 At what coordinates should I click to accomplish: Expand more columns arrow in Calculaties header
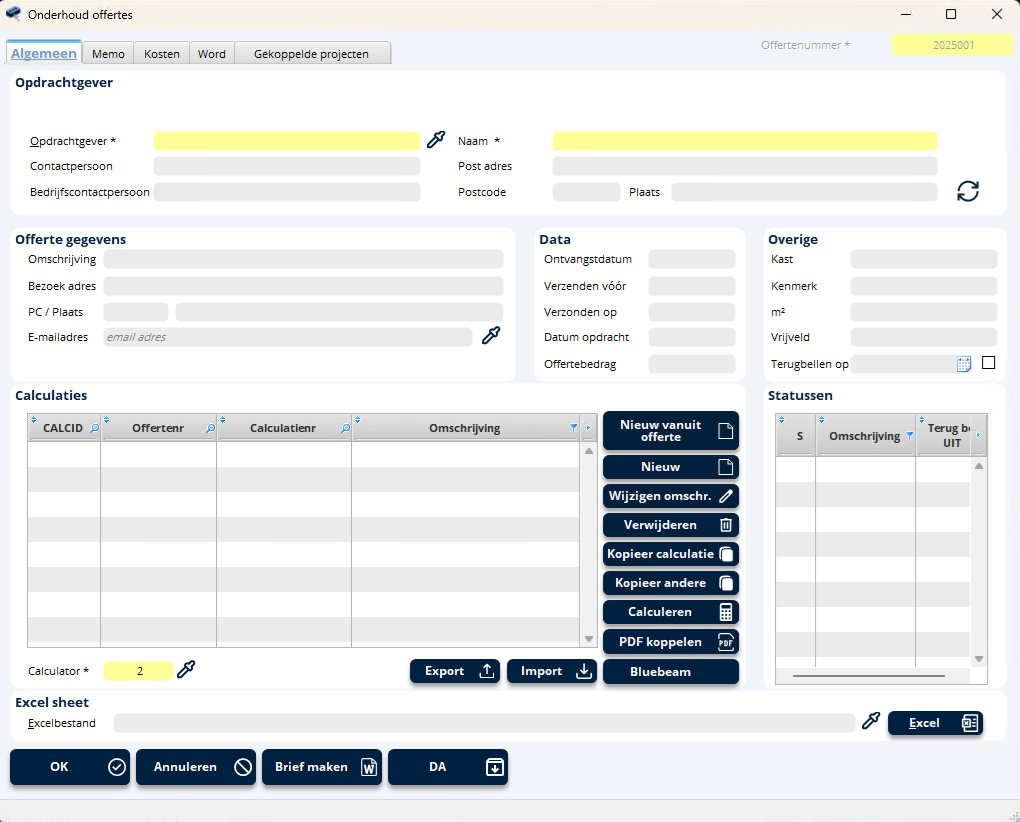point(588,428)
